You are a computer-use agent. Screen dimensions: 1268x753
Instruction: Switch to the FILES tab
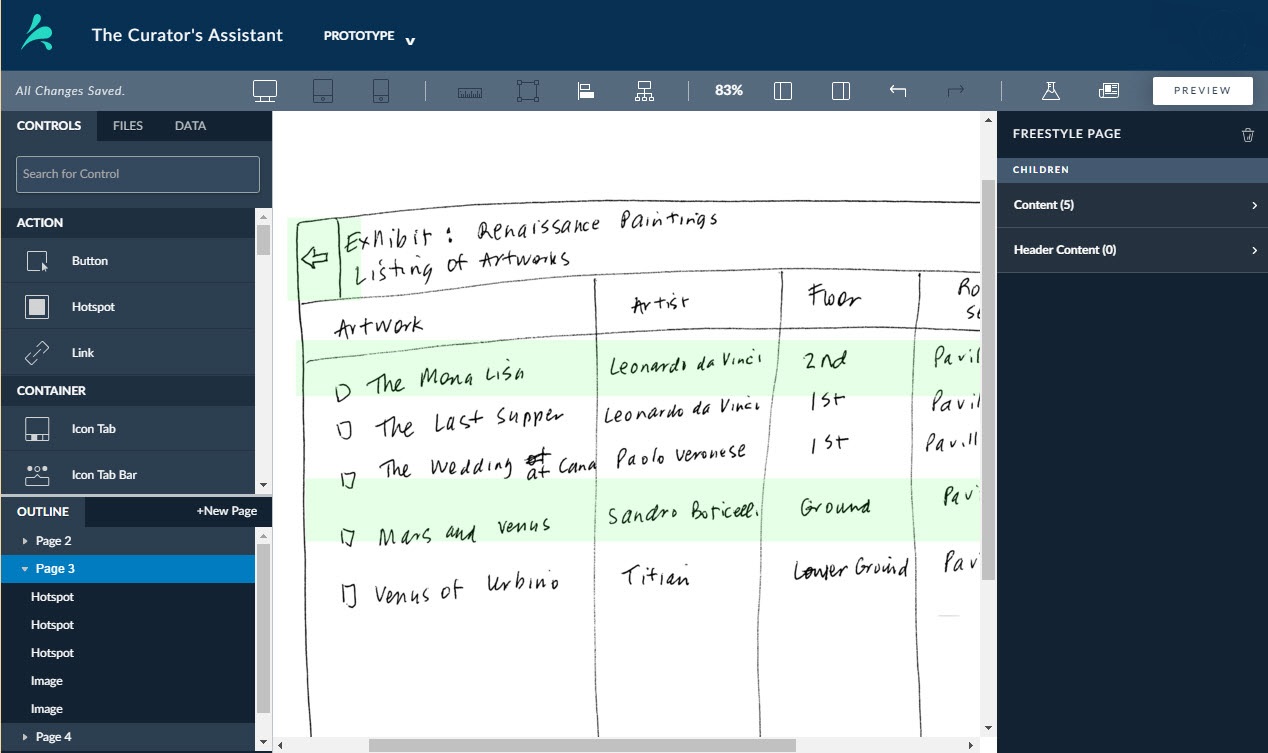point(128,126)
